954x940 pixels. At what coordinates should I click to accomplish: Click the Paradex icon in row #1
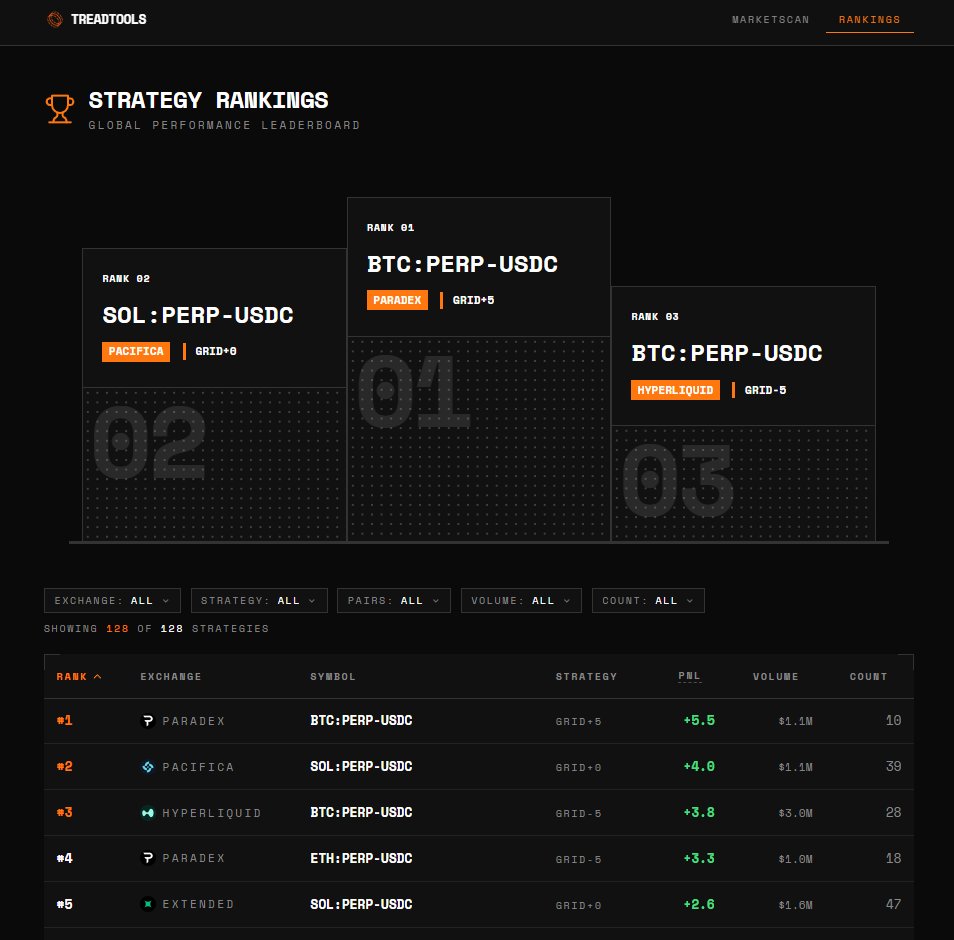(x=147, y=721)
